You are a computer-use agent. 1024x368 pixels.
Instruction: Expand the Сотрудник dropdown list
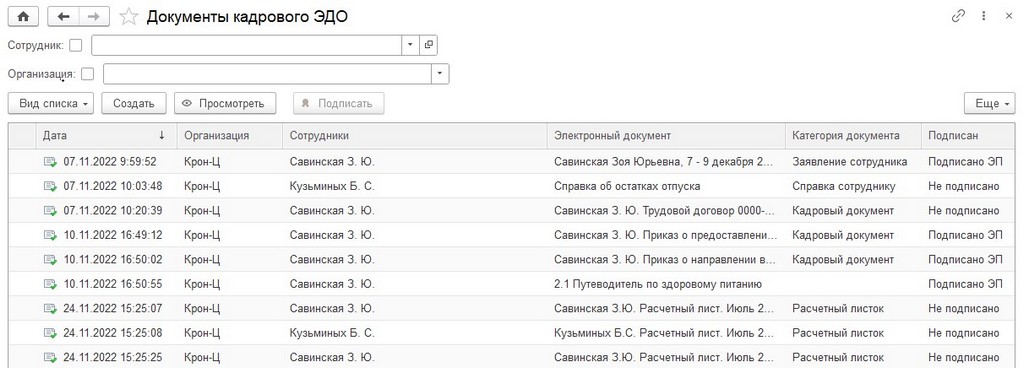tap(410, 45)
